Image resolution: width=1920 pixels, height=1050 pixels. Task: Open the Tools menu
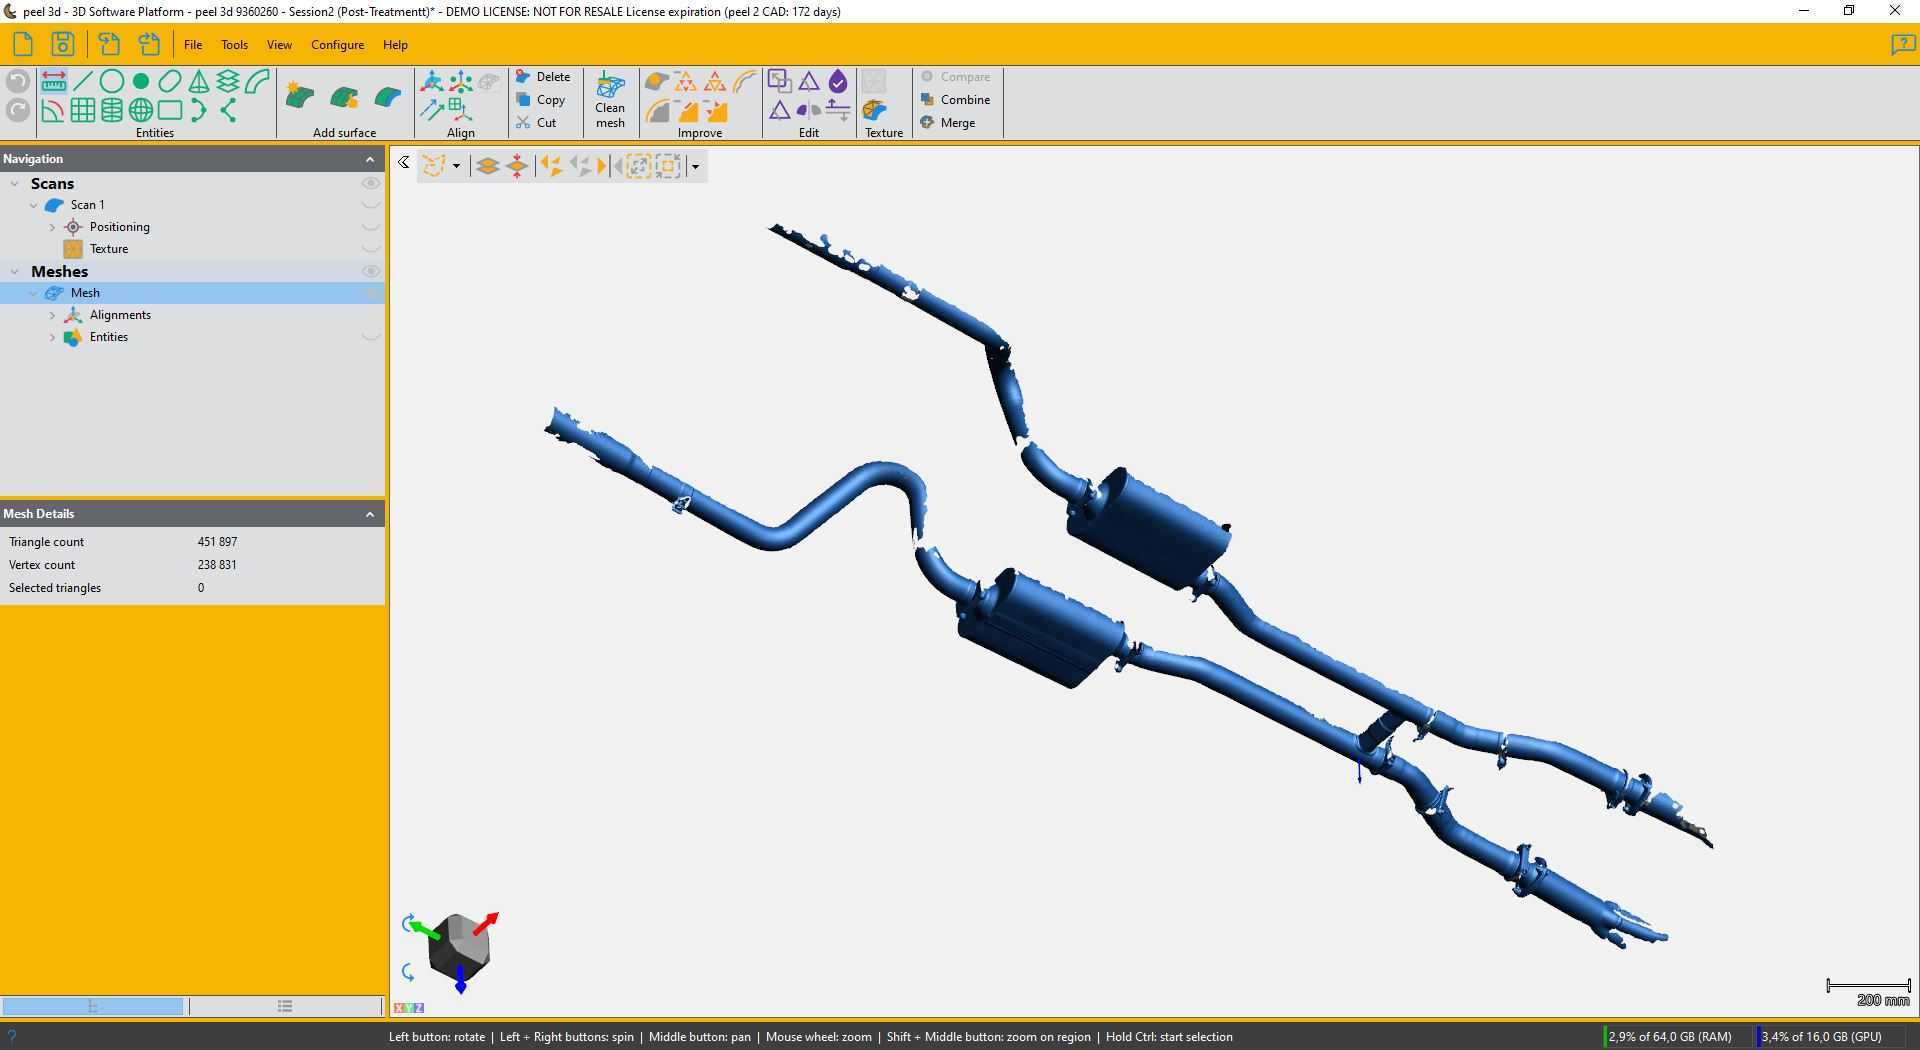[234, 45]
